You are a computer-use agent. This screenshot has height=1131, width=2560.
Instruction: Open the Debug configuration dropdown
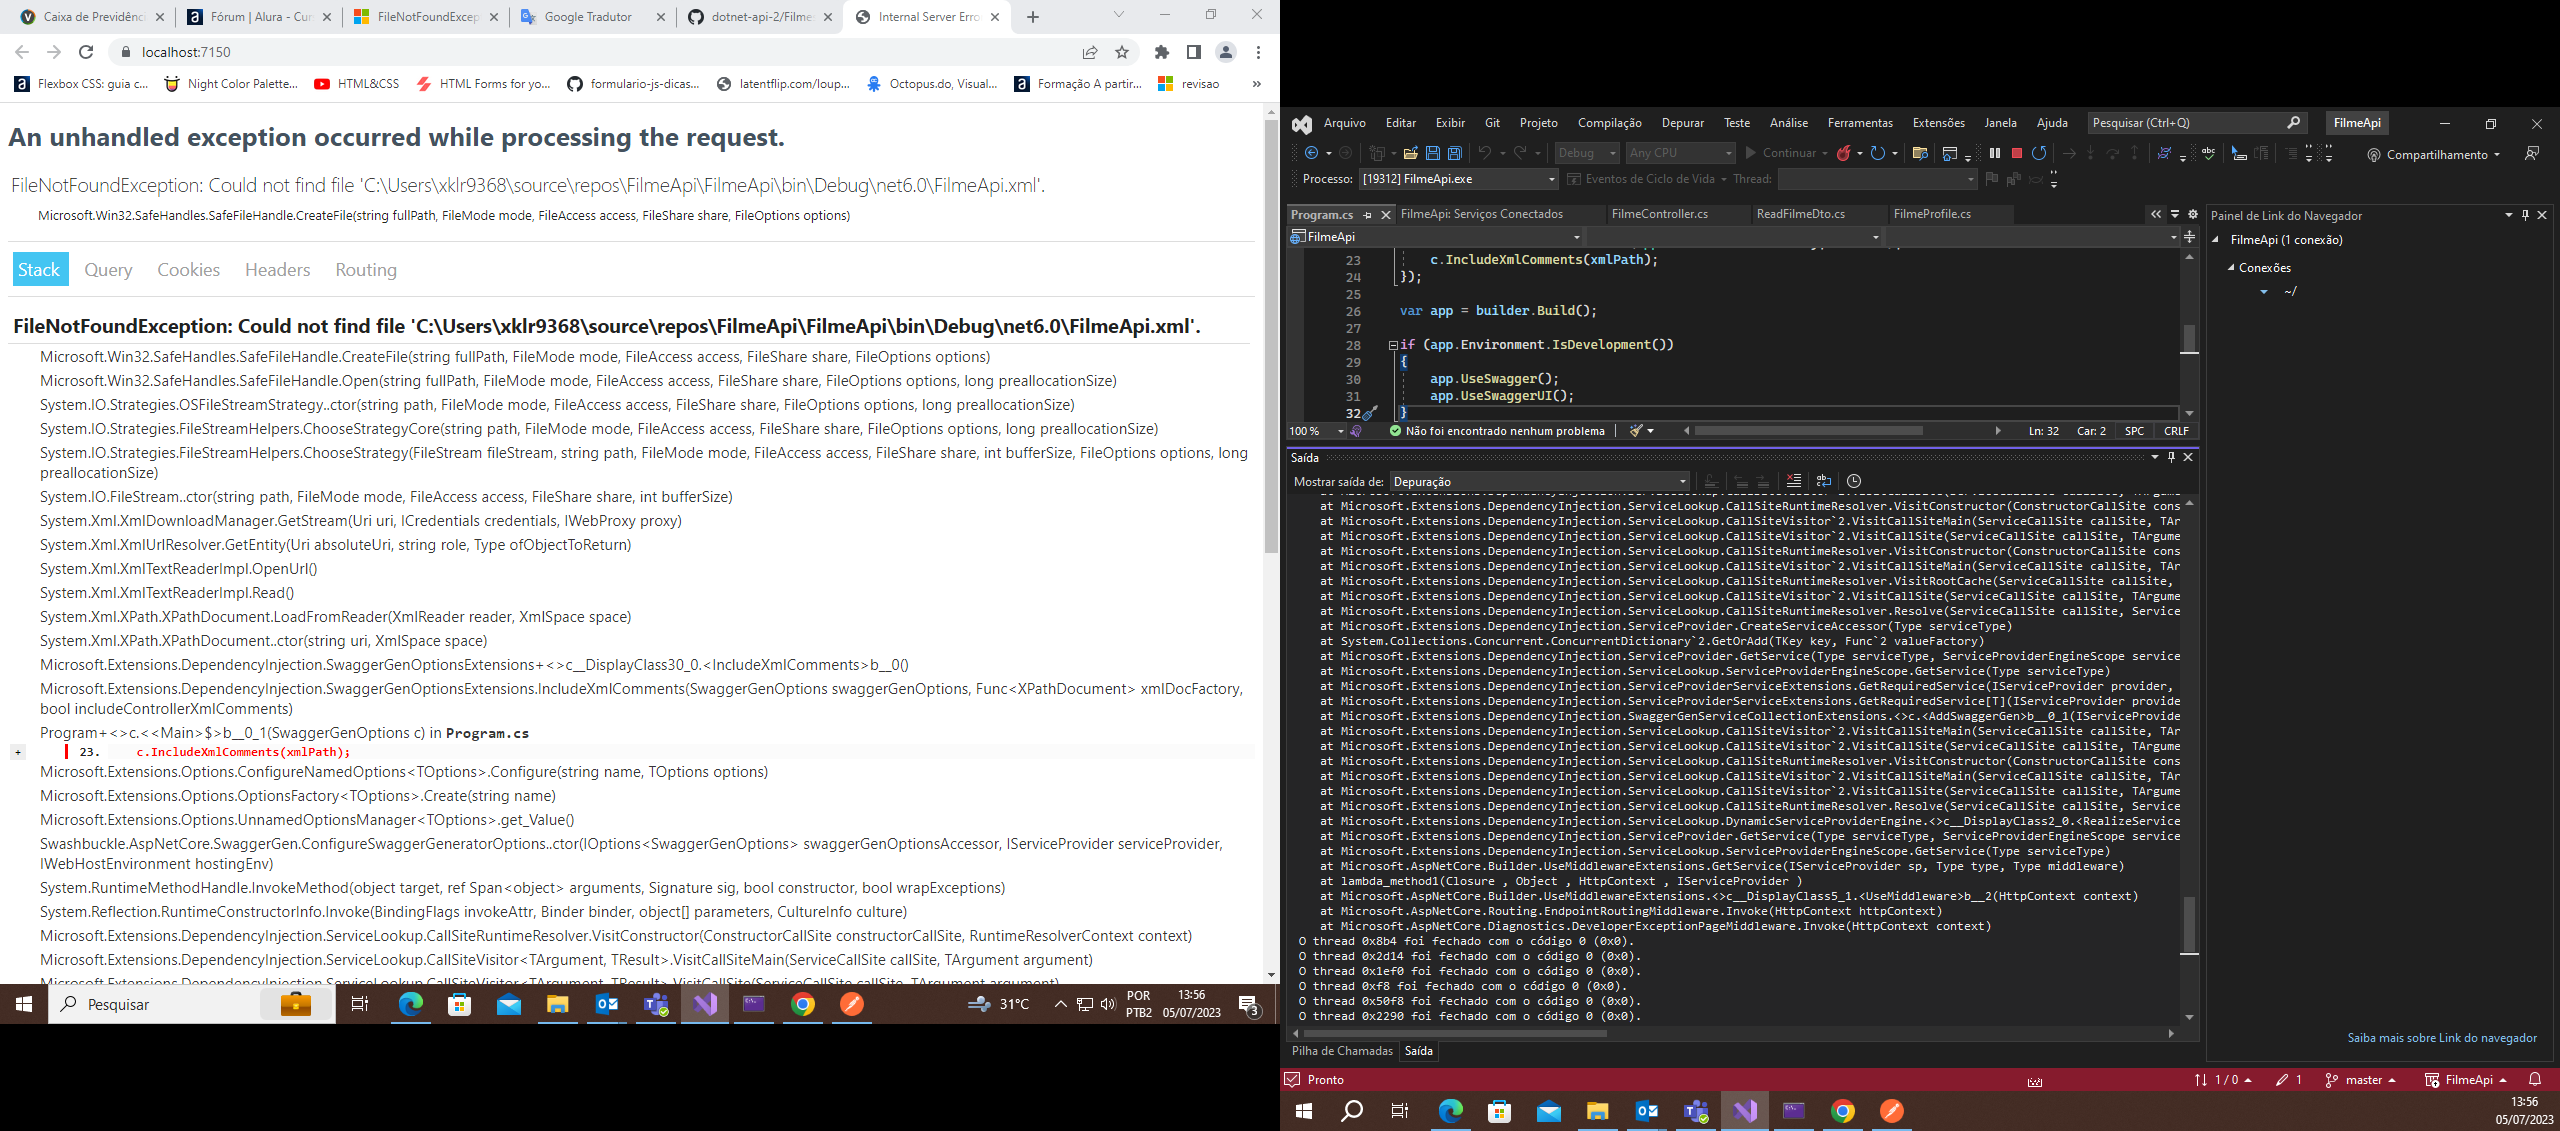[x=1587, y=153]
